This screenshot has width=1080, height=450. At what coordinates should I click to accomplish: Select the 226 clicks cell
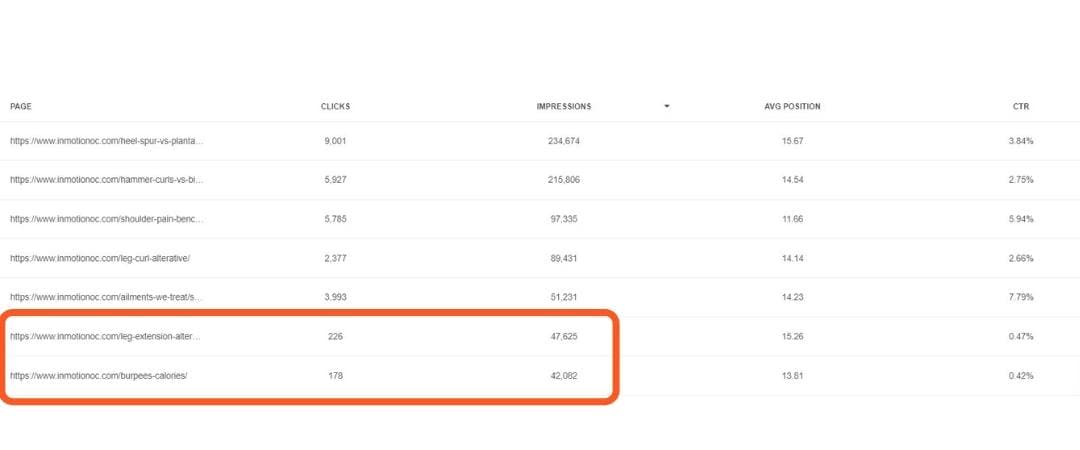click(335, 337)
